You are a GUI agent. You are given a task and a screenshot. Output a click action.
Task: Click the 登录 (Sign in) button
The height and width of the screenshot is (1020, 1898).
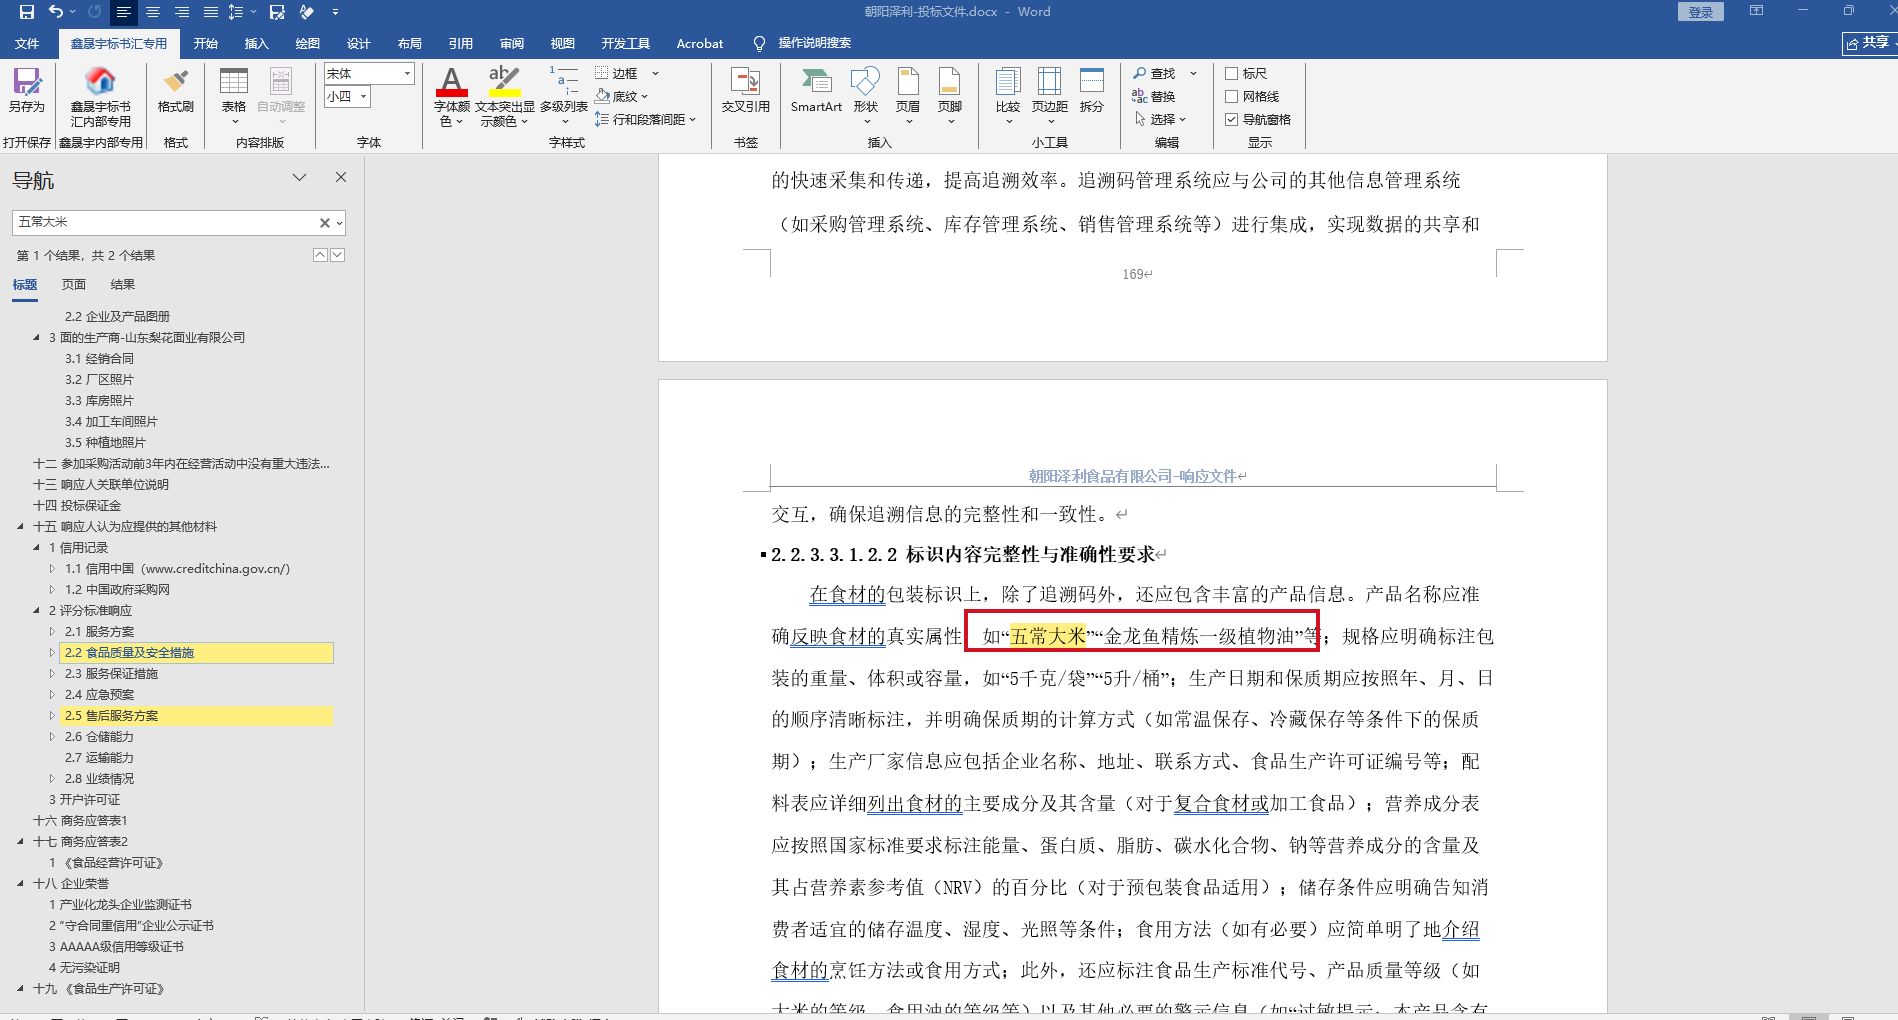tap(1700, 12)
